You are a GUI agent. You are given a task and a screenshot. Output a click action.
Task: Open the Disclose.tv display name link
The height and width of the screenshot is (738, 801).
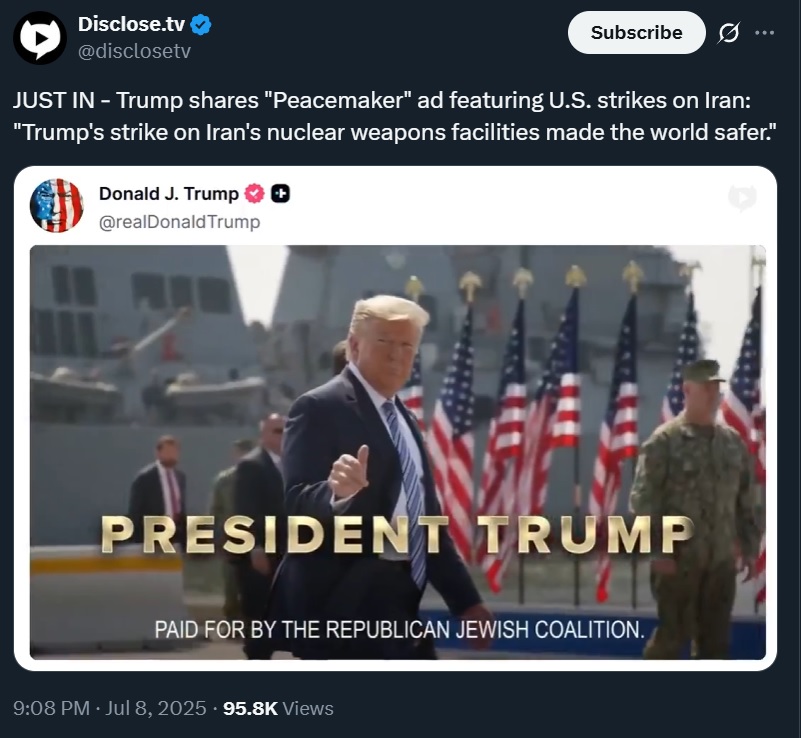pyautogui.click(x=131, y=24)
